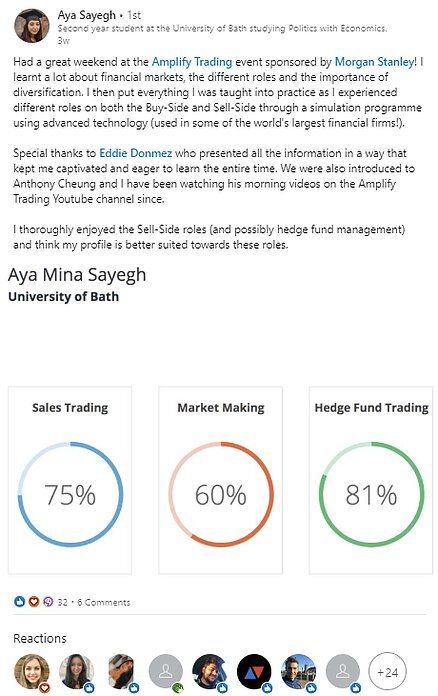This screenshot has height=696, width=438.
Task: Open the man near building avatar
Action: (x=298, y=672)
